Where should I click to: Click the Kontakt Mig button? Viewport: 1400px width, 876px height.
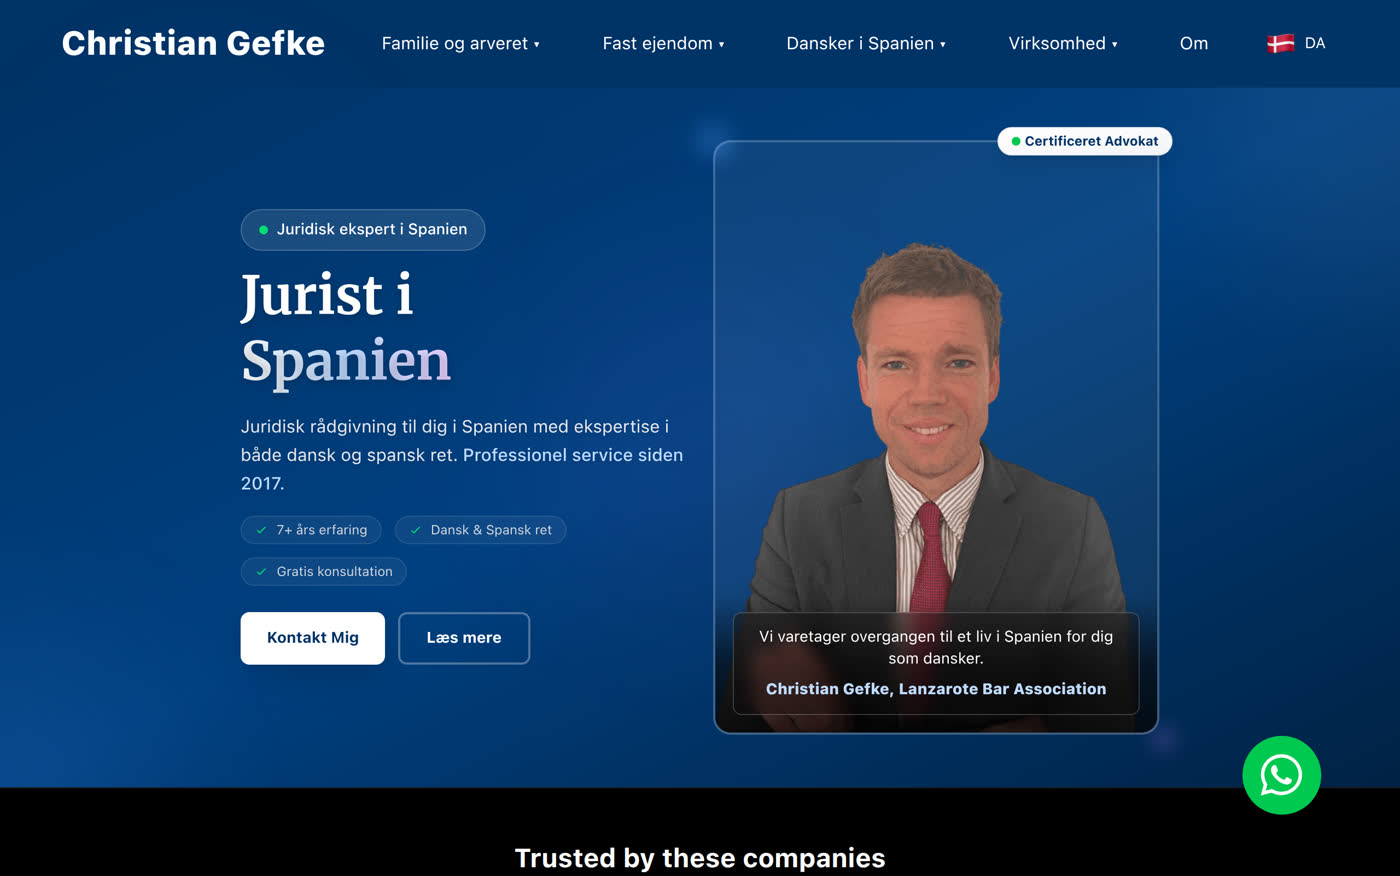(x=313, y=638)
